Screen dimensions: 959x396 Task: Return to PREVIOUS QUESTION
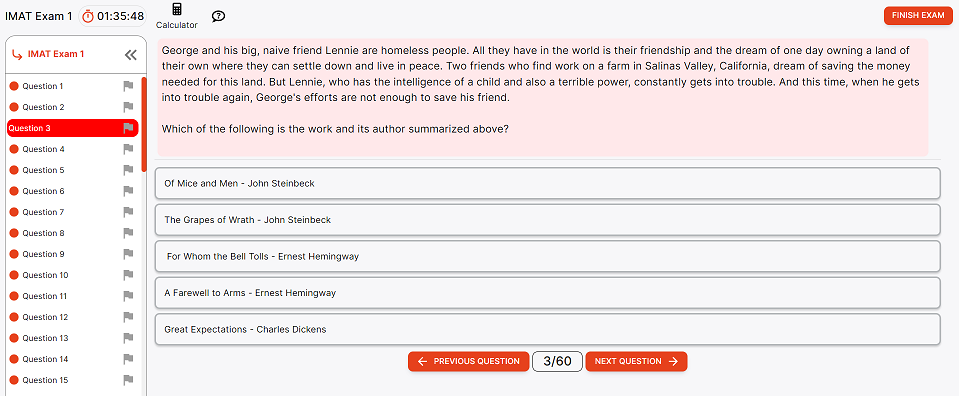pyautogui.click(x=468, y=361)
